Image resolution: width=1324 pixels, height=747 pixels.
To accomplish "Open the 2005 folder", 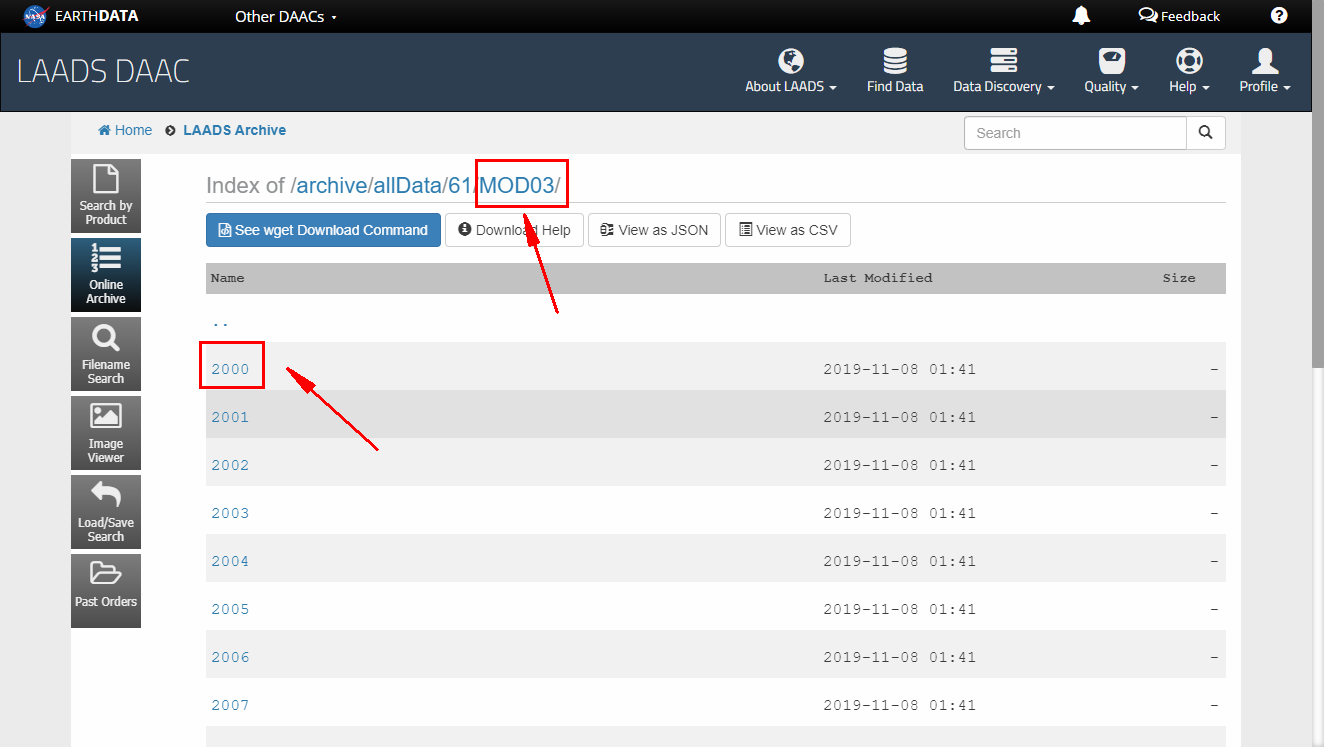I will [230, 609].
